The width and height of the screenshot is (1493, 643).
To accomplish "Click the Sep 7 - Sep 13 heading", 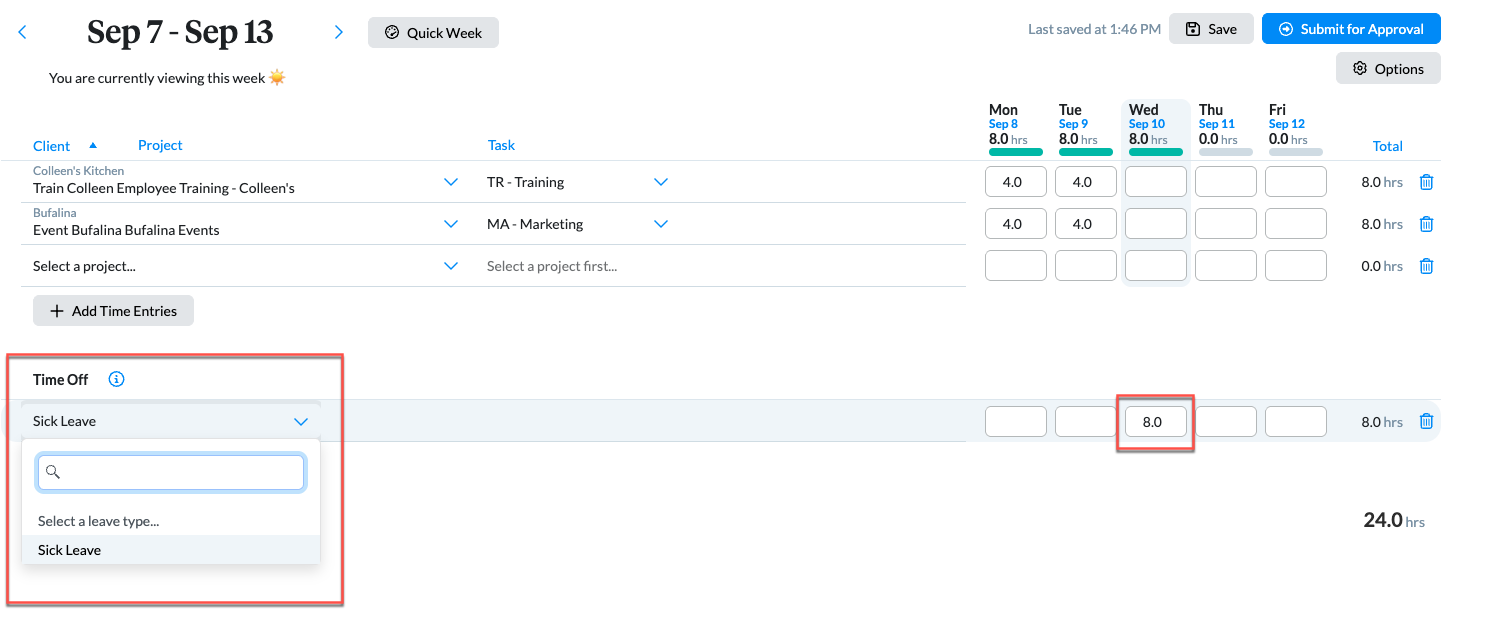I will coord(180,32).
